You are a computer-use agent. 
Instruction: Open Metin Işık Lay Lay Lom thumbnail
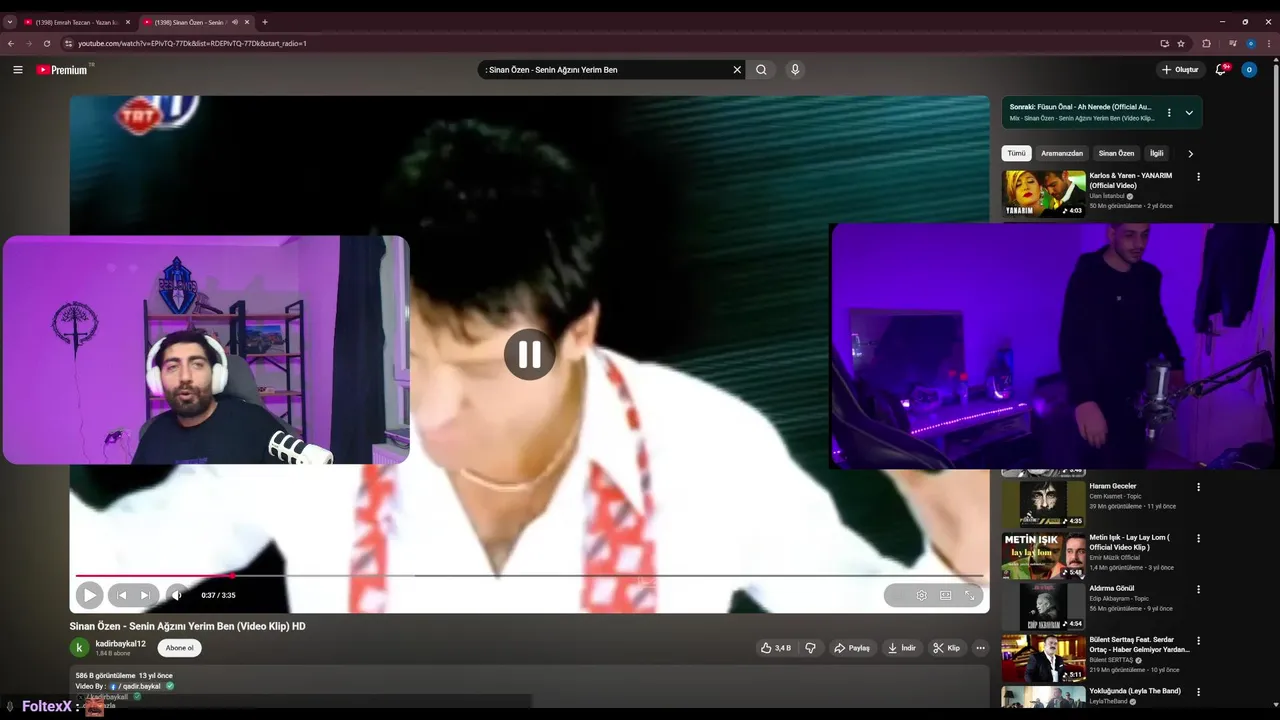click(1043, 555)
